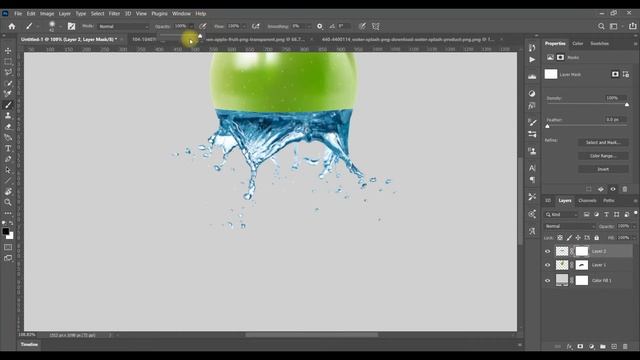Click the Home icon in options bar
This screenshot has height=360, width=640.
12,26
